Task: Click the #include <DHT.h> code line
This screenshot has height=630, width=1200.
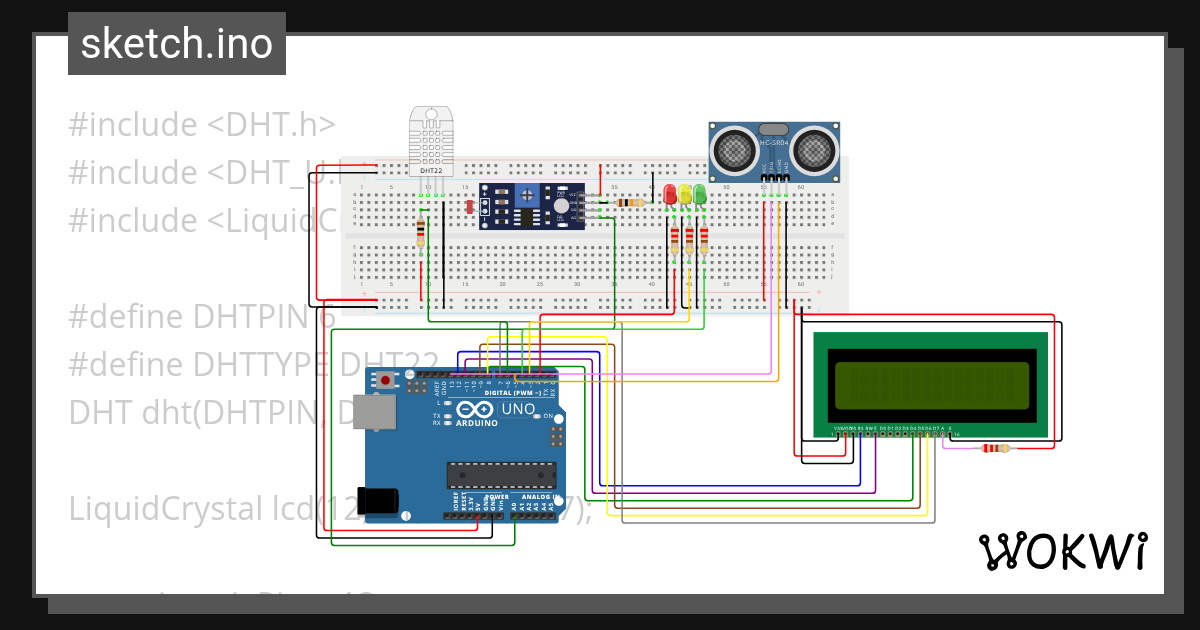Action: click(200, 123)
